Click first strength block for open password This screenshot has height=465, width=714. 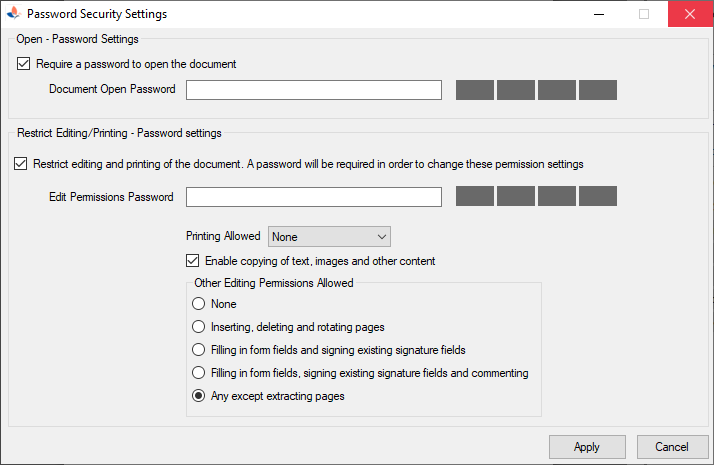point(475,90)
